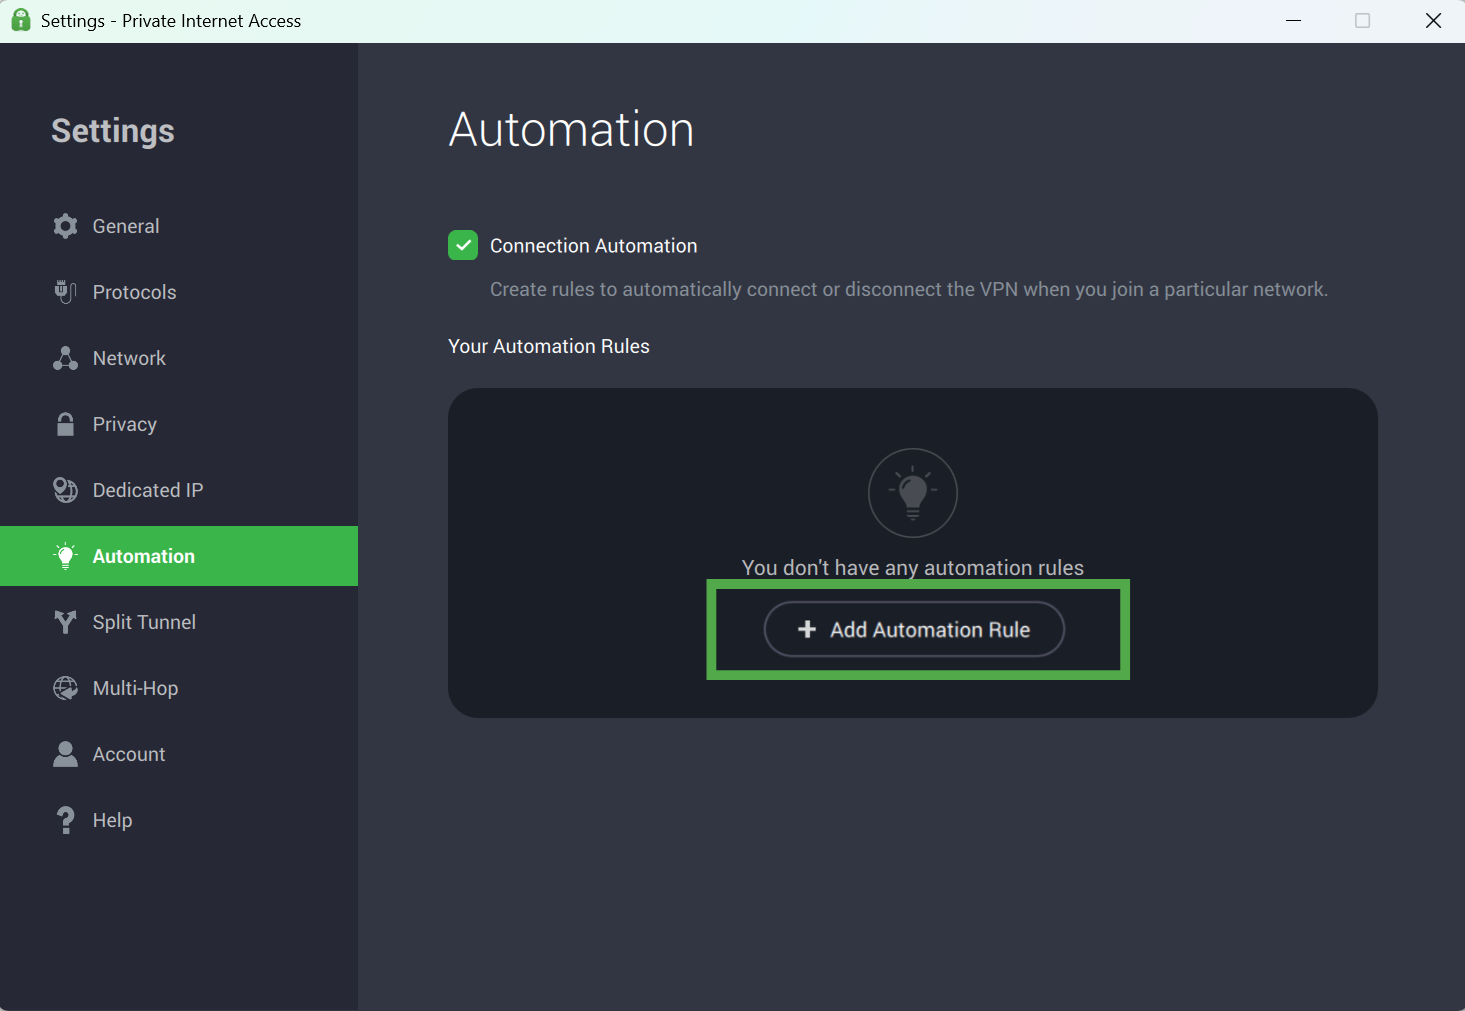Image resolution: width=1465 pixels, height=1011 pixels.
Task: Open Multi-Hop settings
Action: point(179,688)
